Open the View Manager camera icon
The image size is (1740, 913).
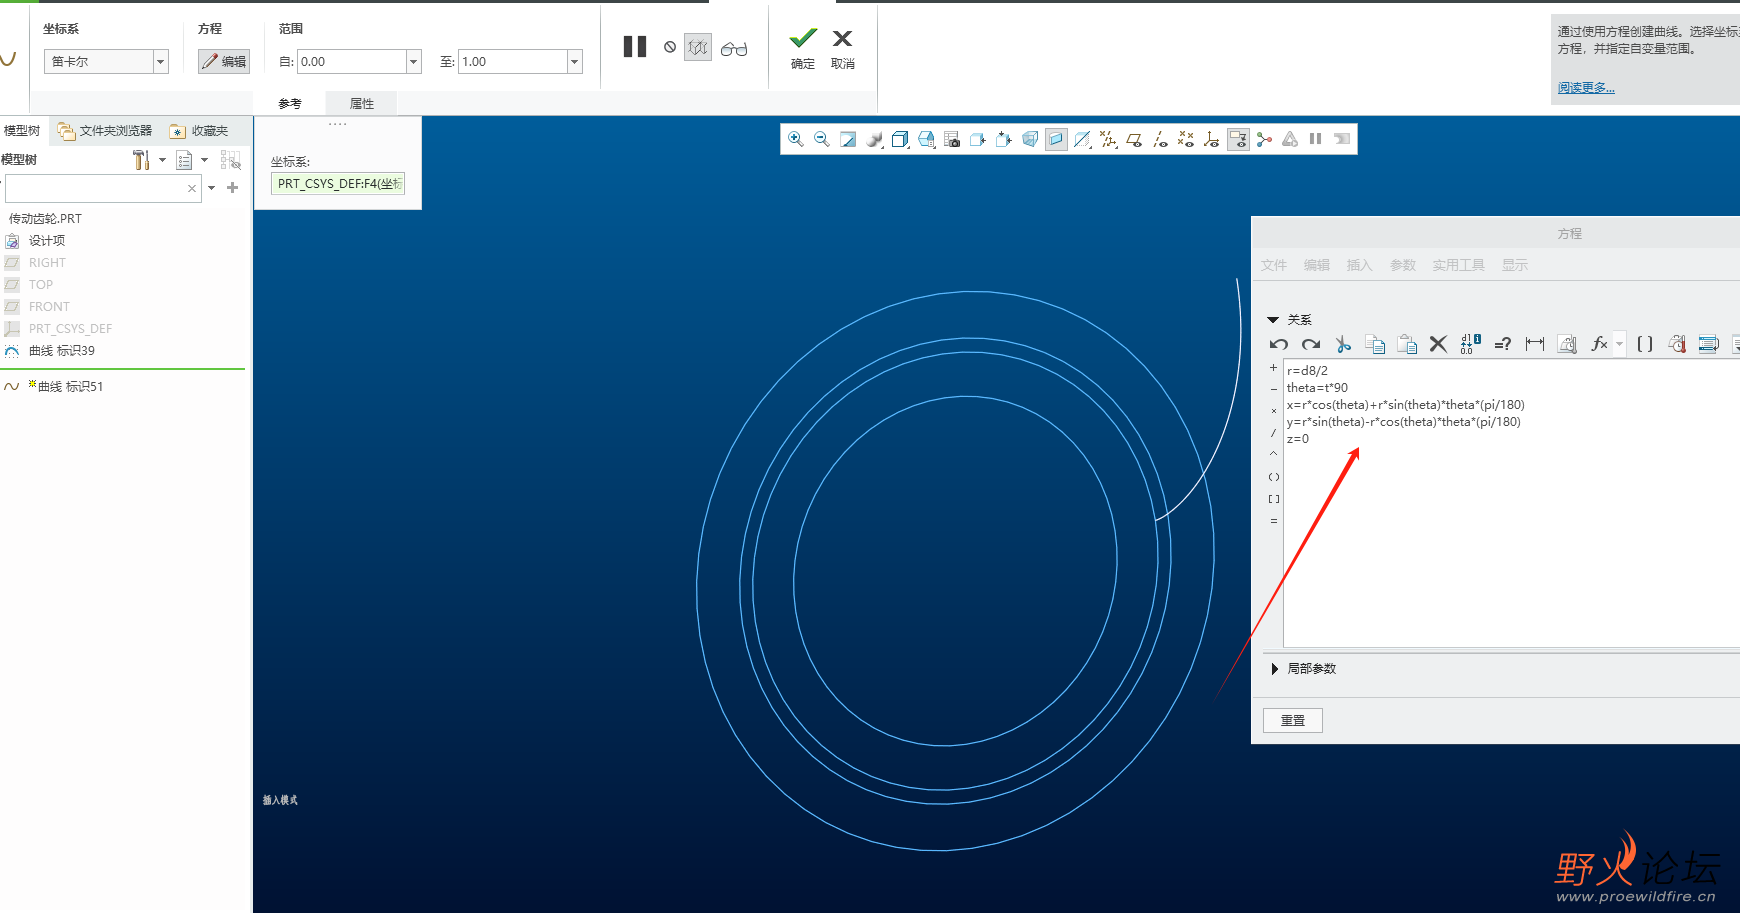[952, 139]
